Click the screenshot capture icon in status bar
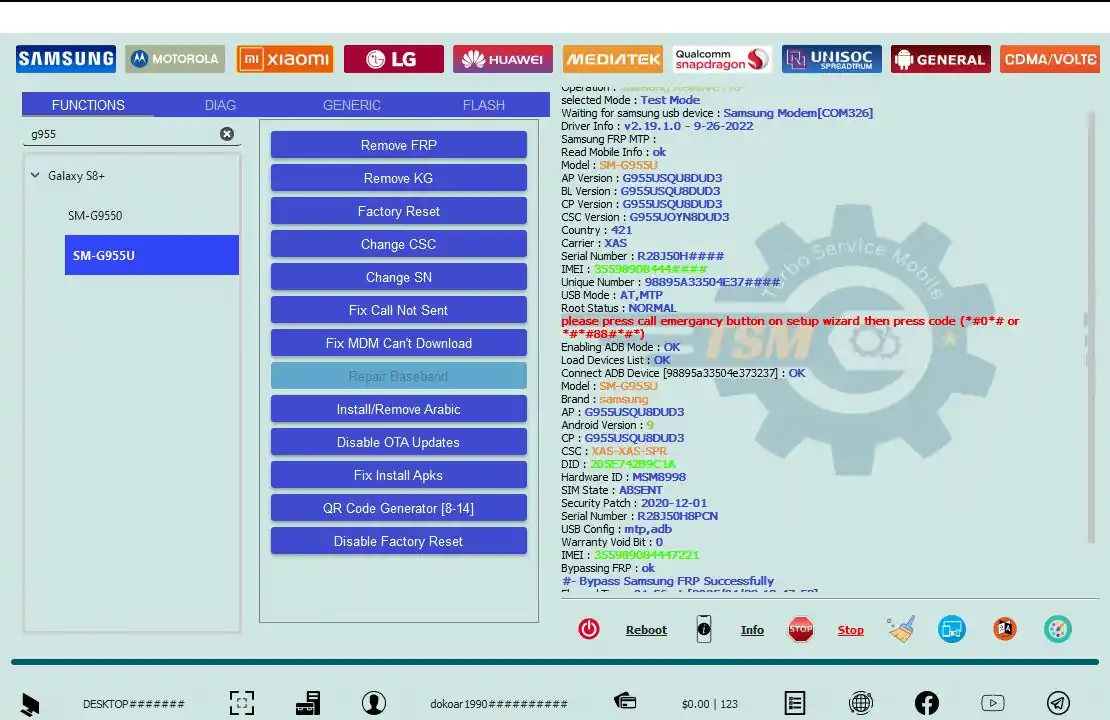The height and width of the screenshot is (720, 1110). coord(242,703)
